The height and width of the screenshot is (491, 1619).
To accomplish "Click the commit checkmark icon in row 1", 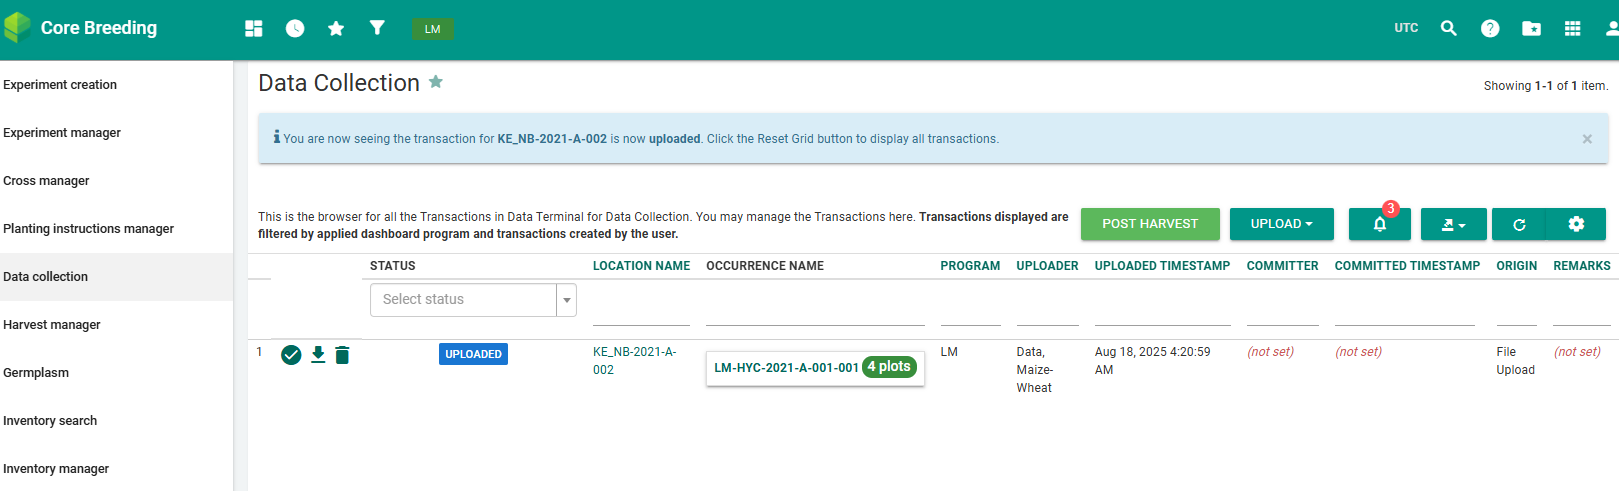I will 291,355.
